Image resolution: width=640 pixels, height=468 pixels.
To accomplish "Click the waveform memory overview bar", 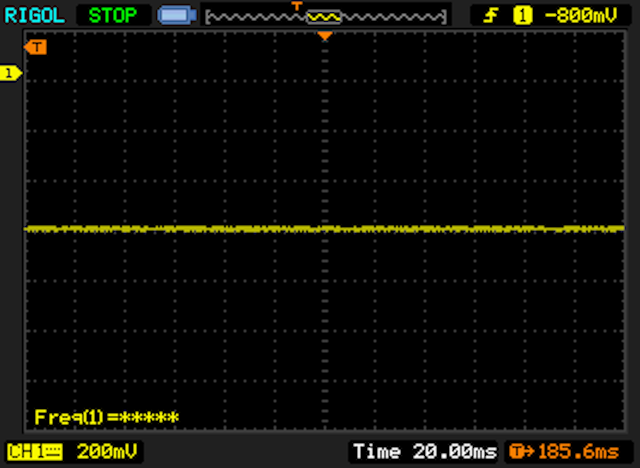I will click(326, 17).
